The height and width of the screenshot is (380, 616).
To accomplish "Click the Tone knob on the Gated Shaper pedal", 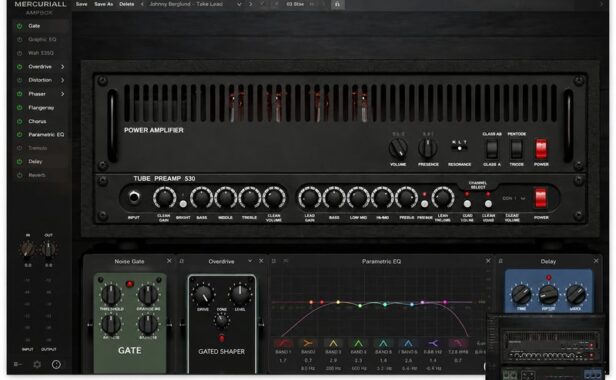I will coord(222,321).
